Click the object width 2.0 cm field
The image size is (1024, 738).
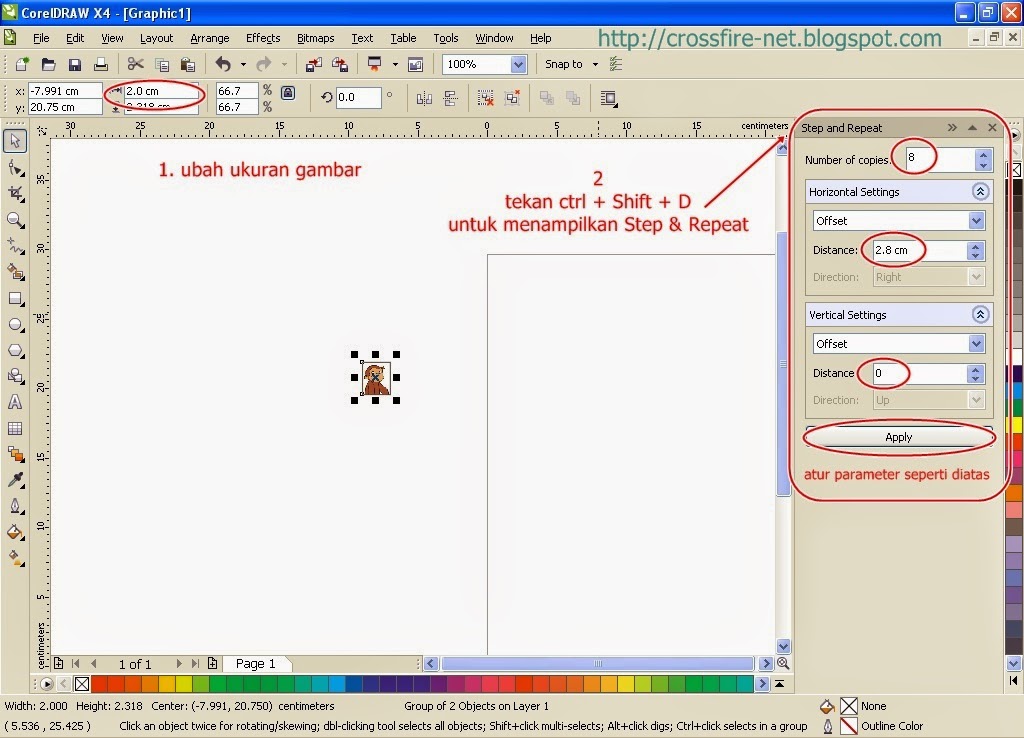161,91
